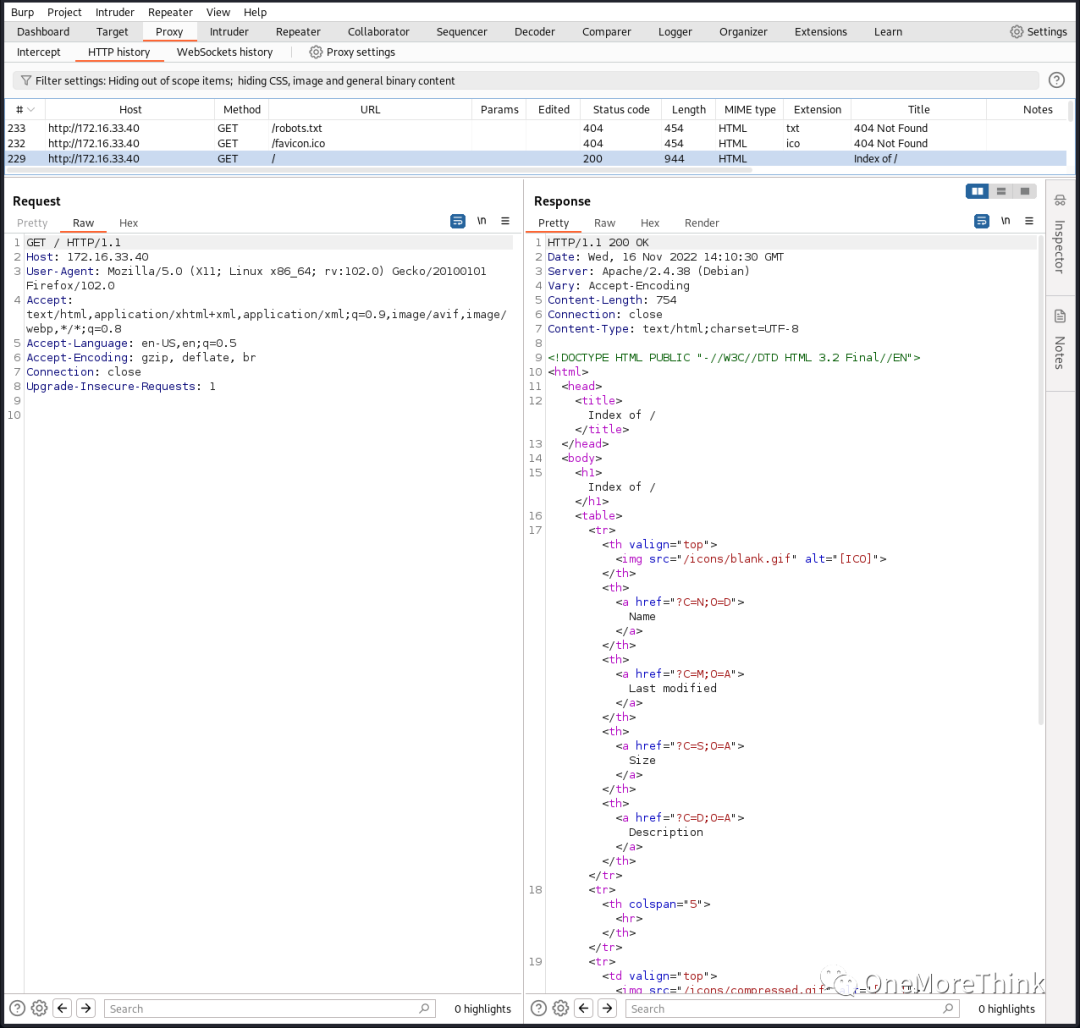Select history row 233 /robots.txt
The height and width of the screenshot is (1028, 1080).
point(537,128)
